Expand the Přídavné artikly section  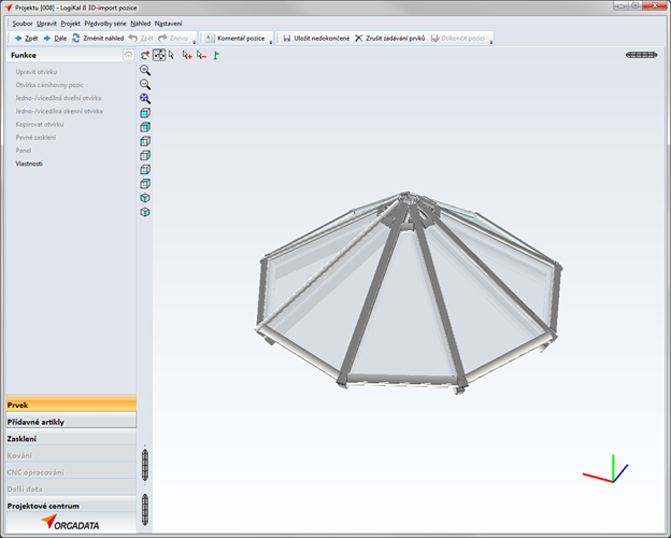(71, 421)
